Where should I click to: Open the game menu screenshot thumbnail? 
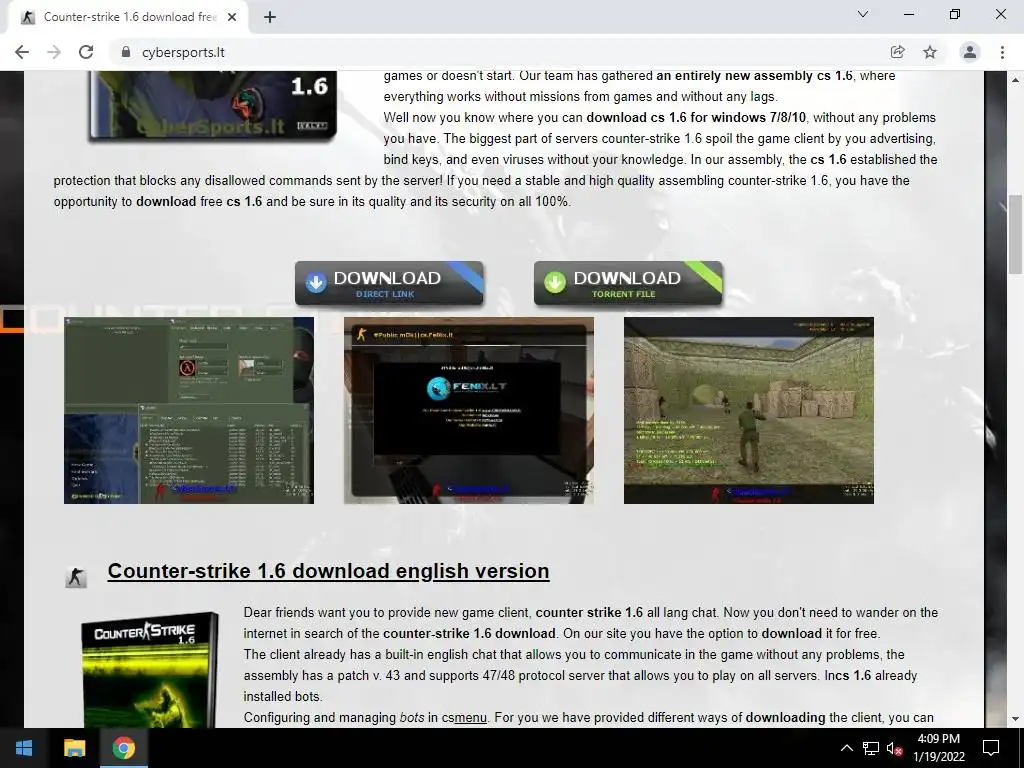[x=189, y=410]
